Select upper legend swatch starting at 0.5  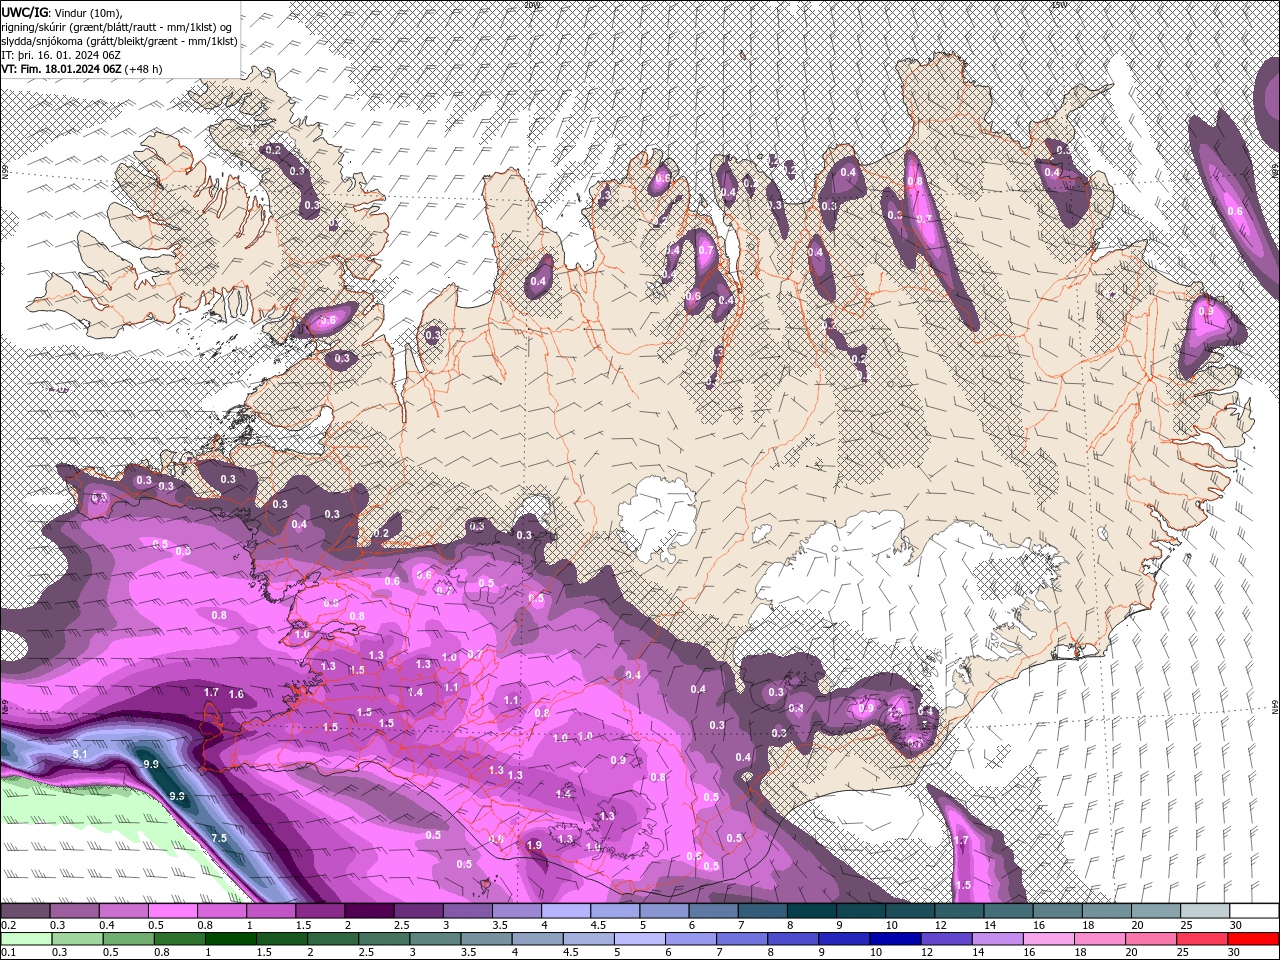pos(172,911)
